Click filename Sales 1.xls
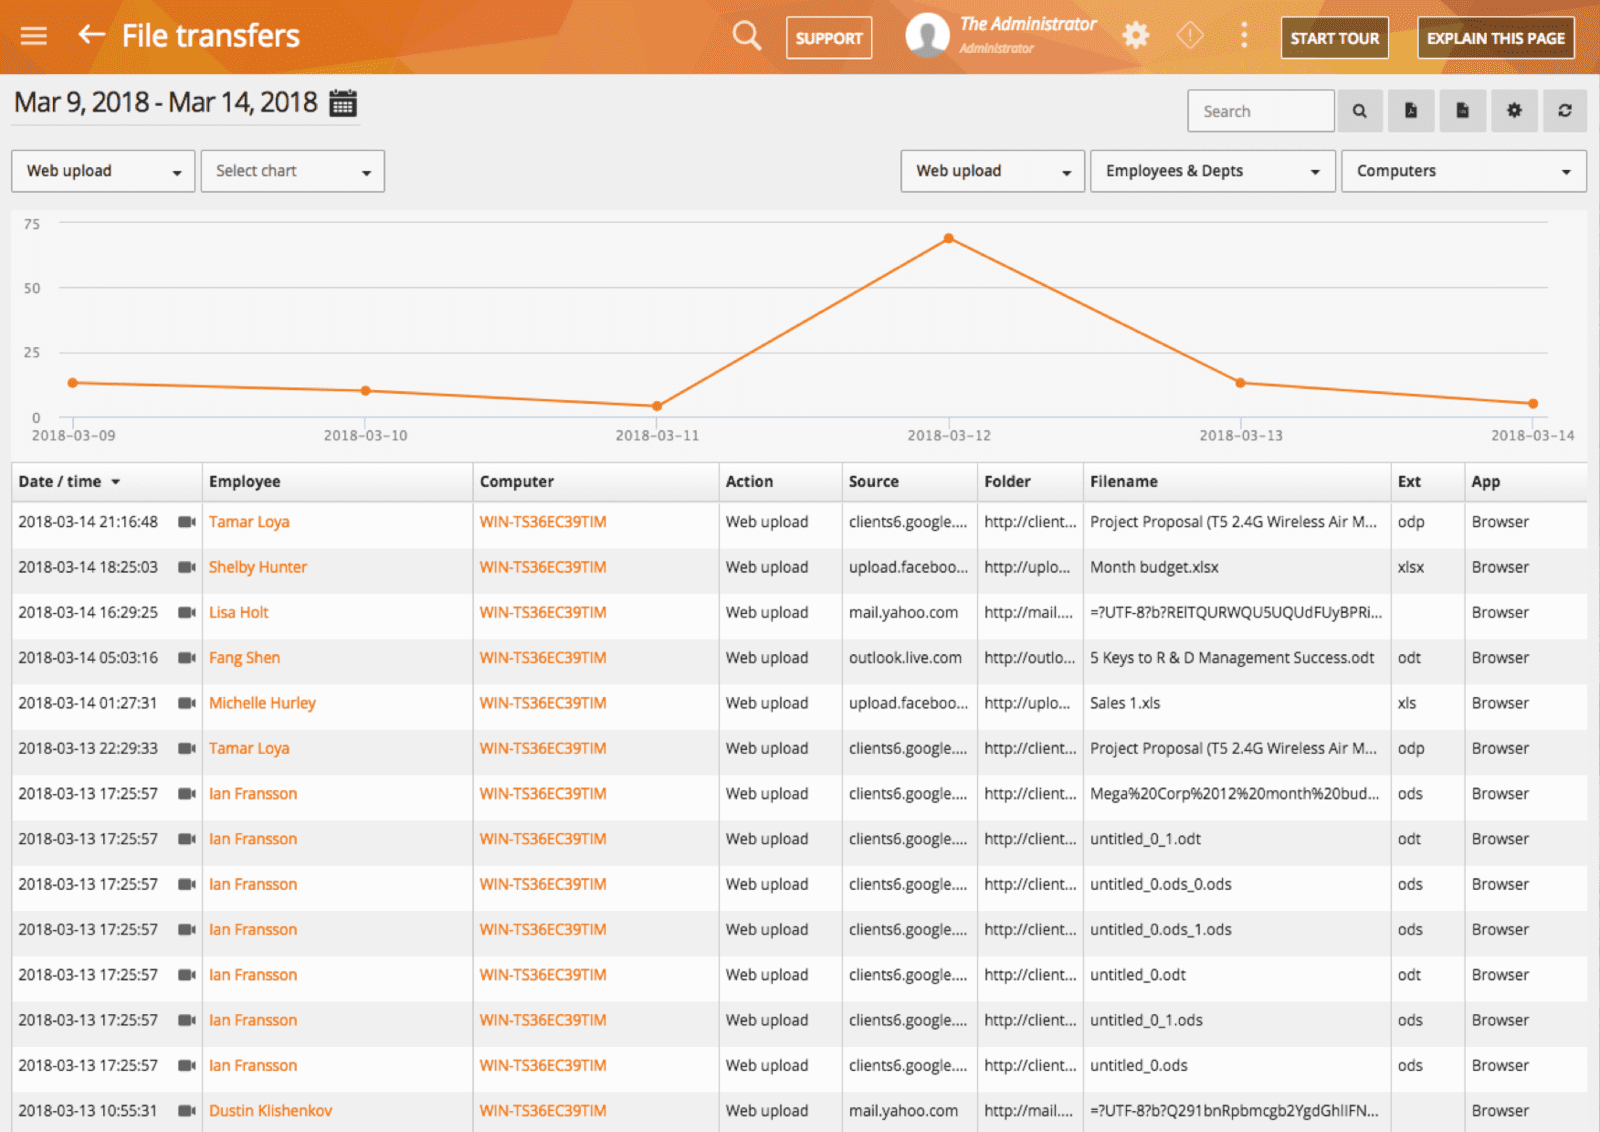This screenshot has height=1132, width=1600. 1125,703
